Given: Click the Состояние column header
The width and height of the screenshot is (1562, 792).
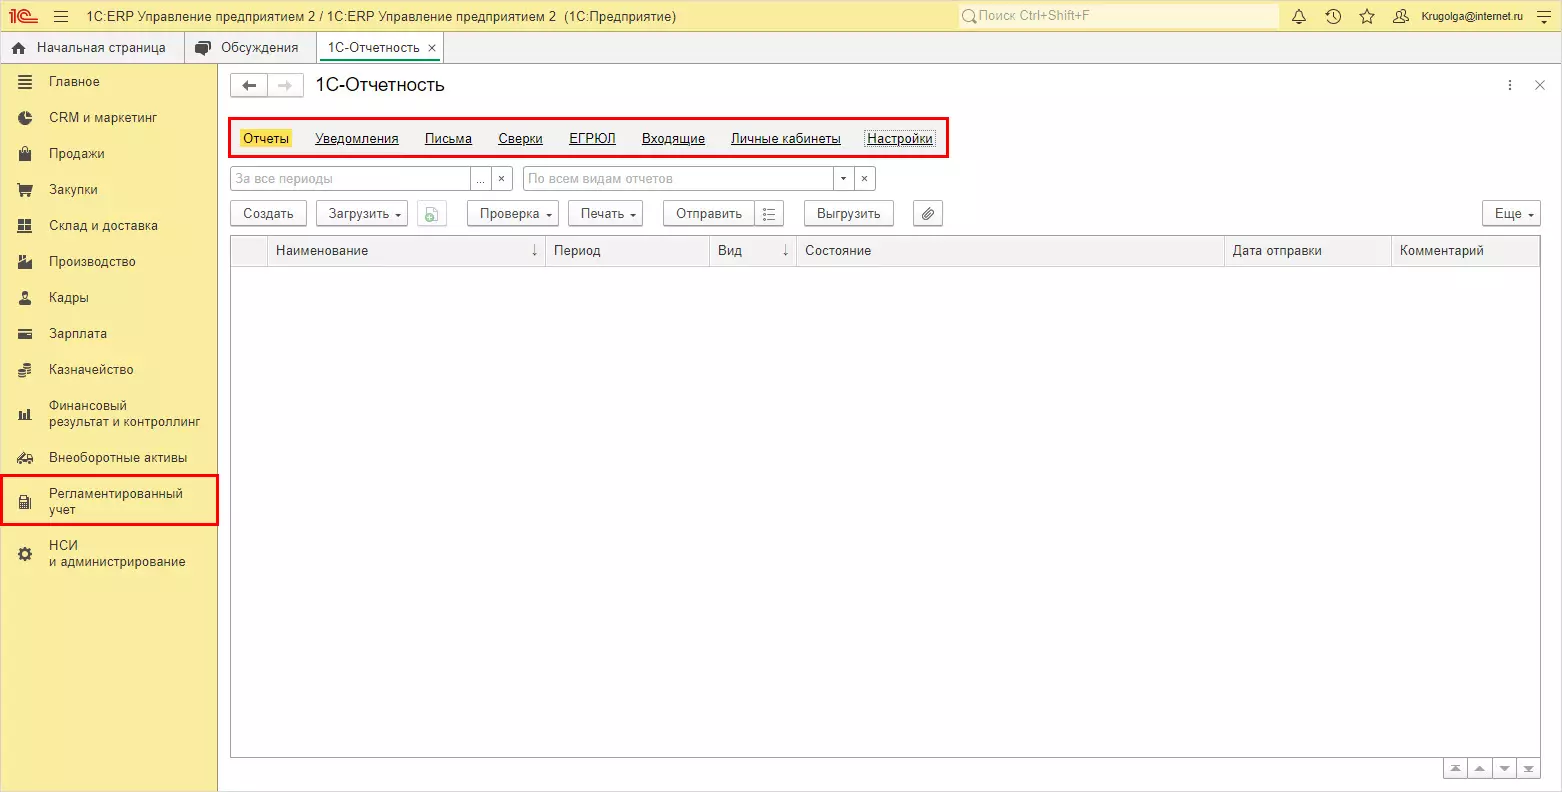Looking at the screenshot, I should [1010, 251].
